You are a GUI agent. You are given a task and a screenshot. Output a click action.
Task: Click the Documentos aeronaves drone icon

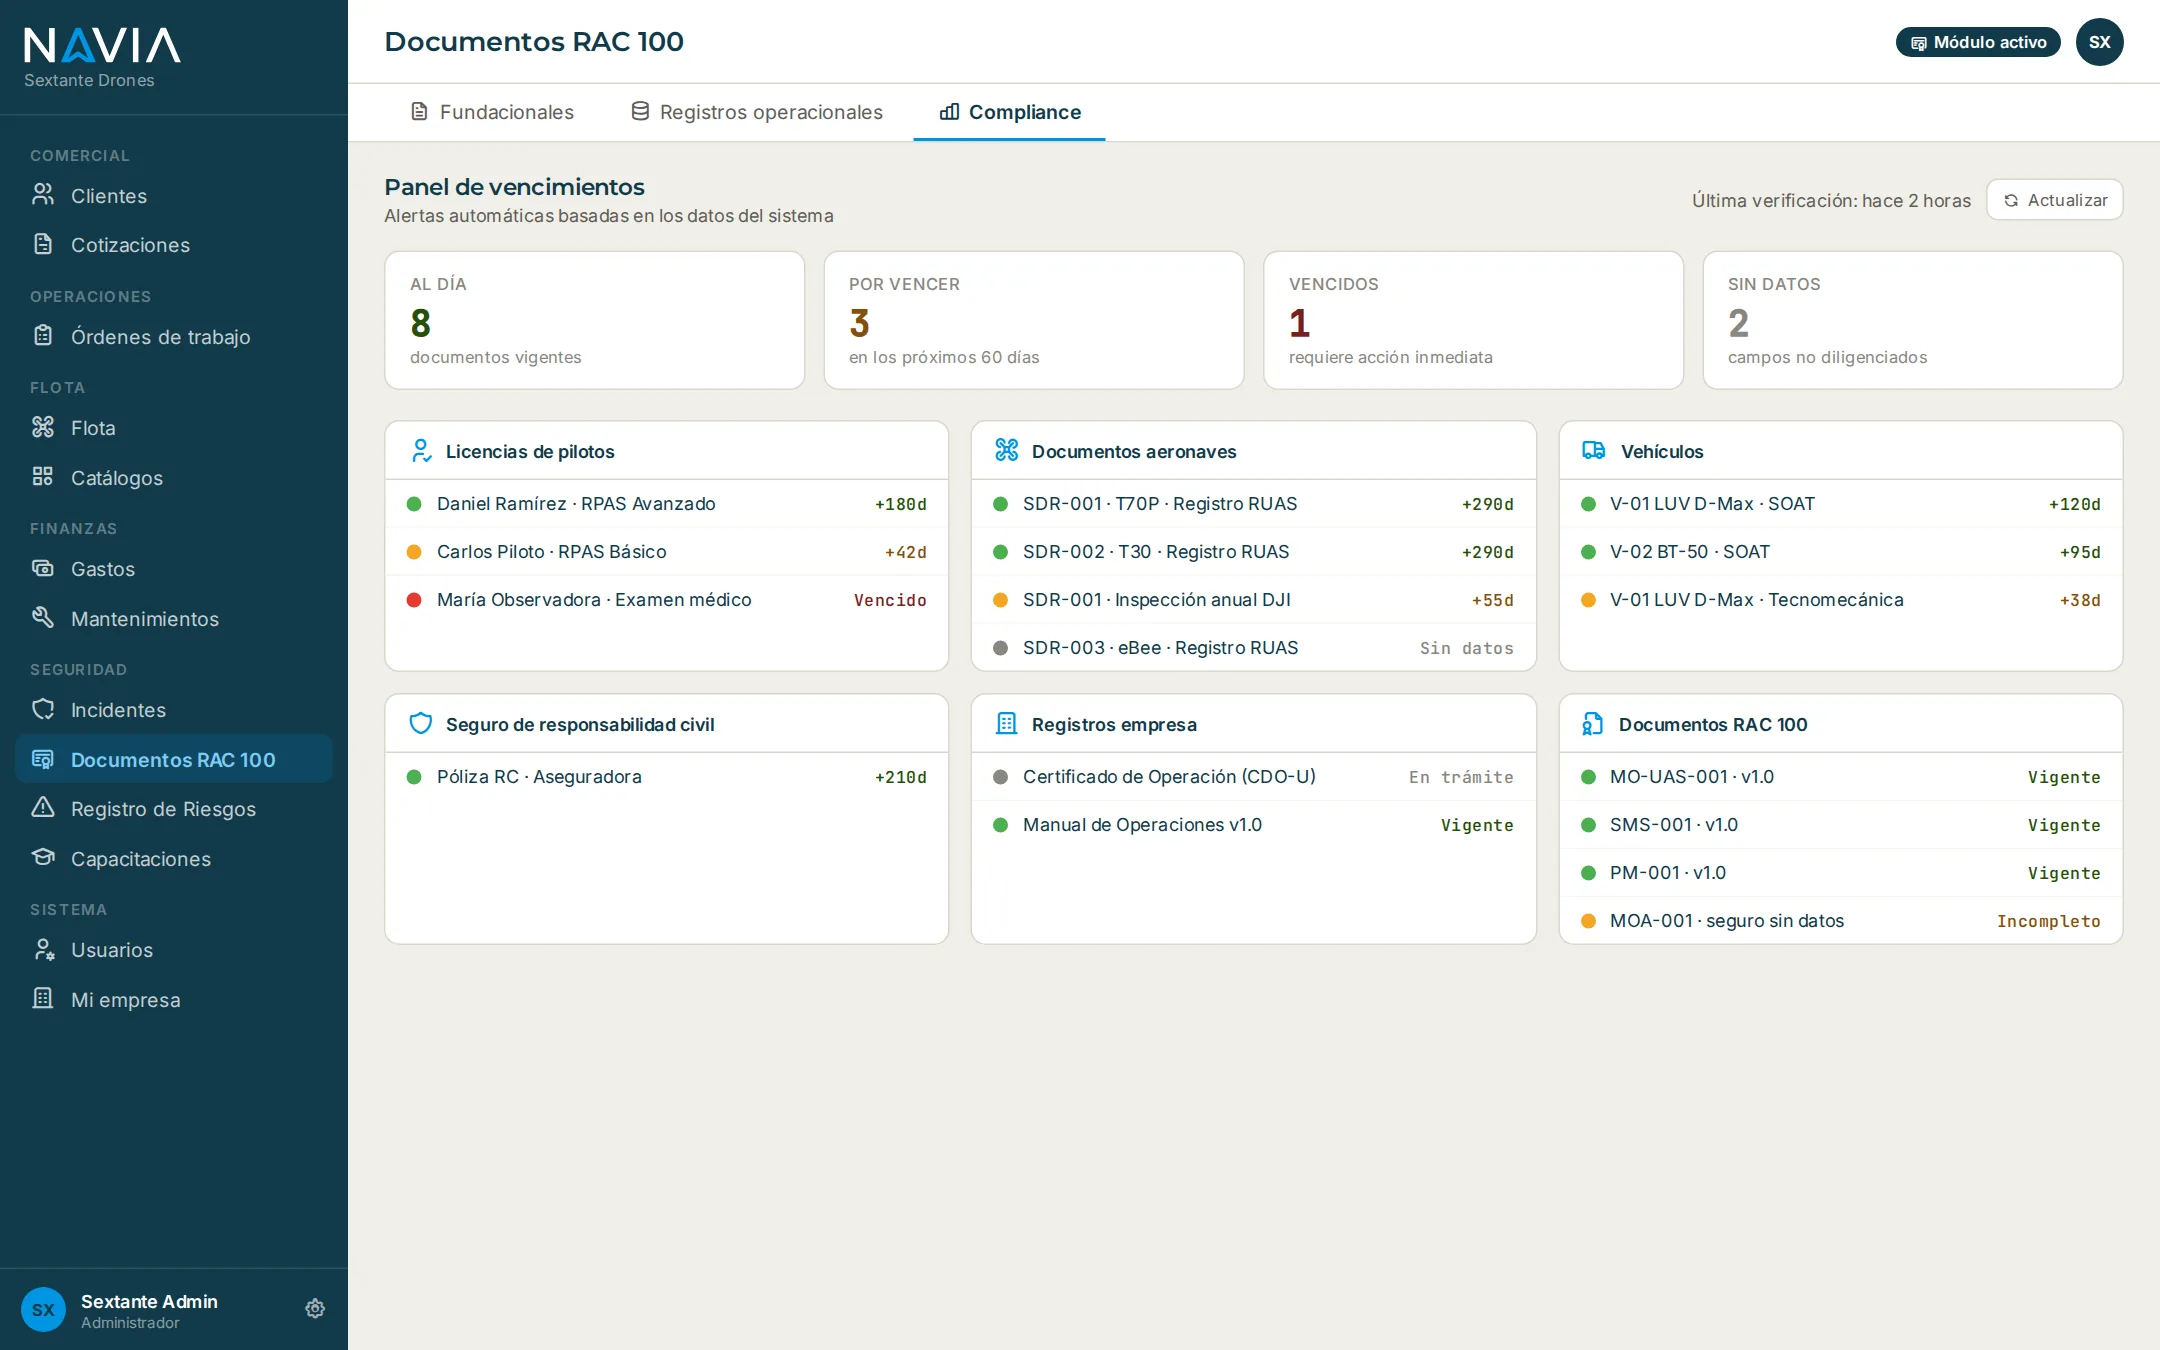pos(1007,451)
